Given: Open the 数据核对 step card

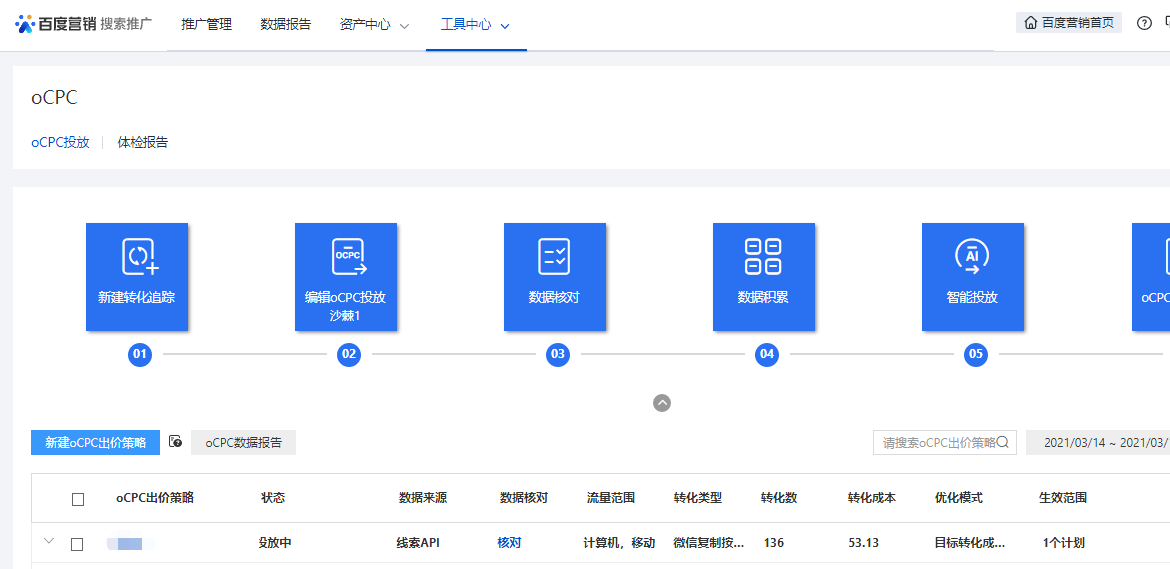Looking at the screenshot, I should coord(554,277).
